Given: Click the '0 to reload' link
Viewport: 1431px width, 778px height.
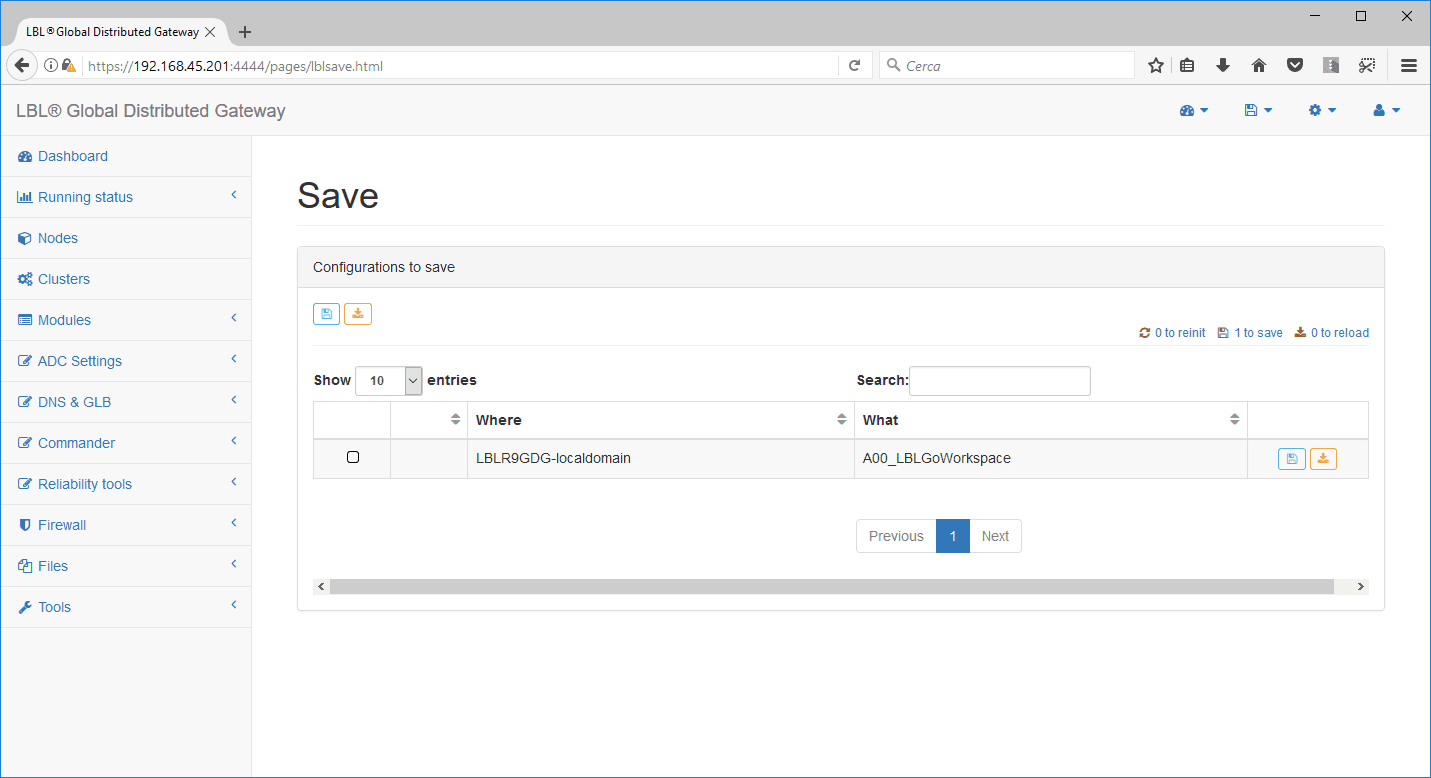Looking at the screenshot, I should 1332,333.
